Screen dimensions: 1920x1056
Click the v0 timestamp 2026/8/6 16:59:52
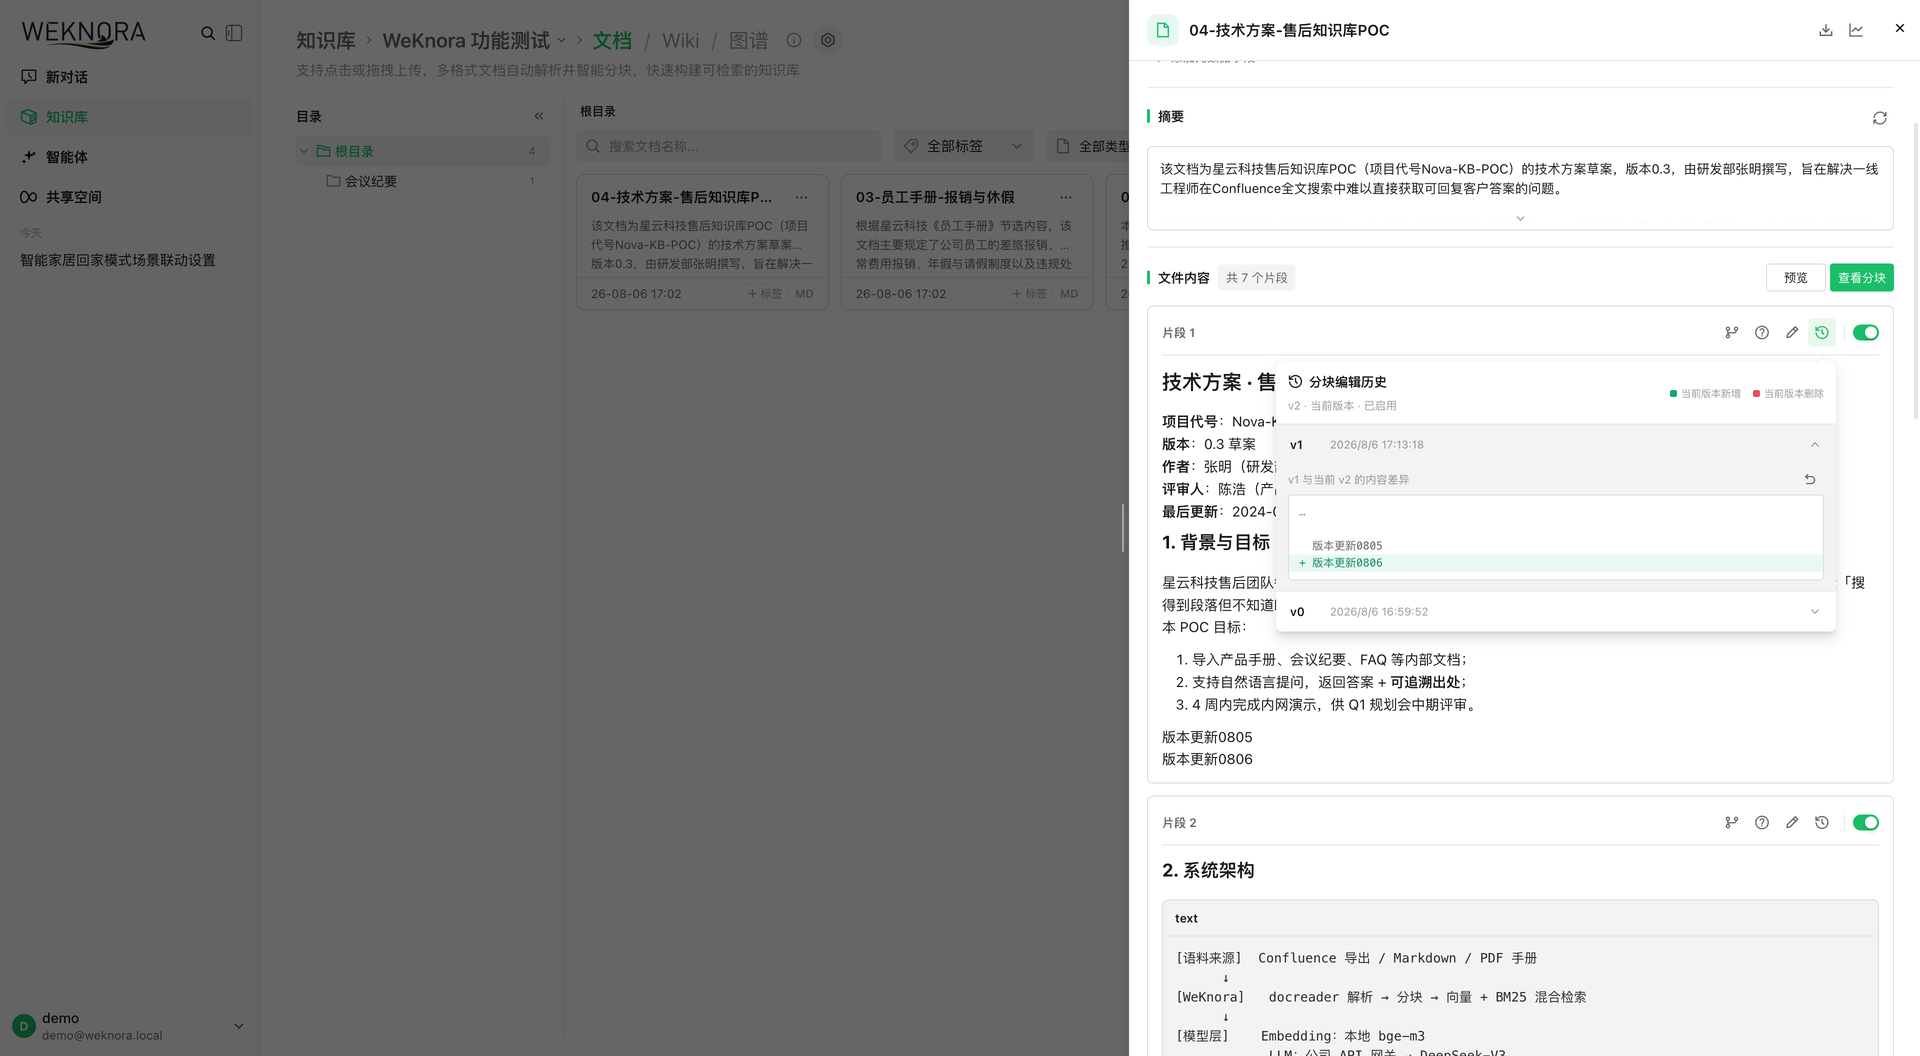click(1378, 612)
